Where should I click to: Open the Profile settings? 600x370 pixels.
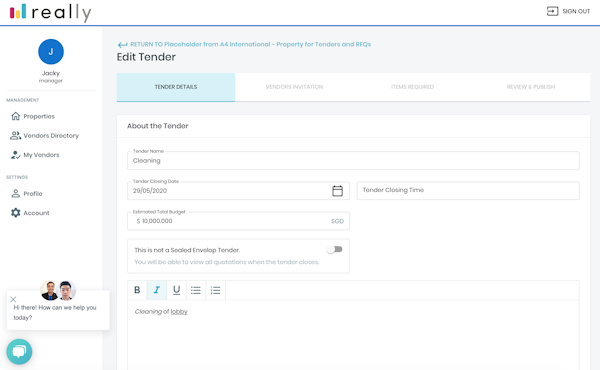(x=33, y=194)
